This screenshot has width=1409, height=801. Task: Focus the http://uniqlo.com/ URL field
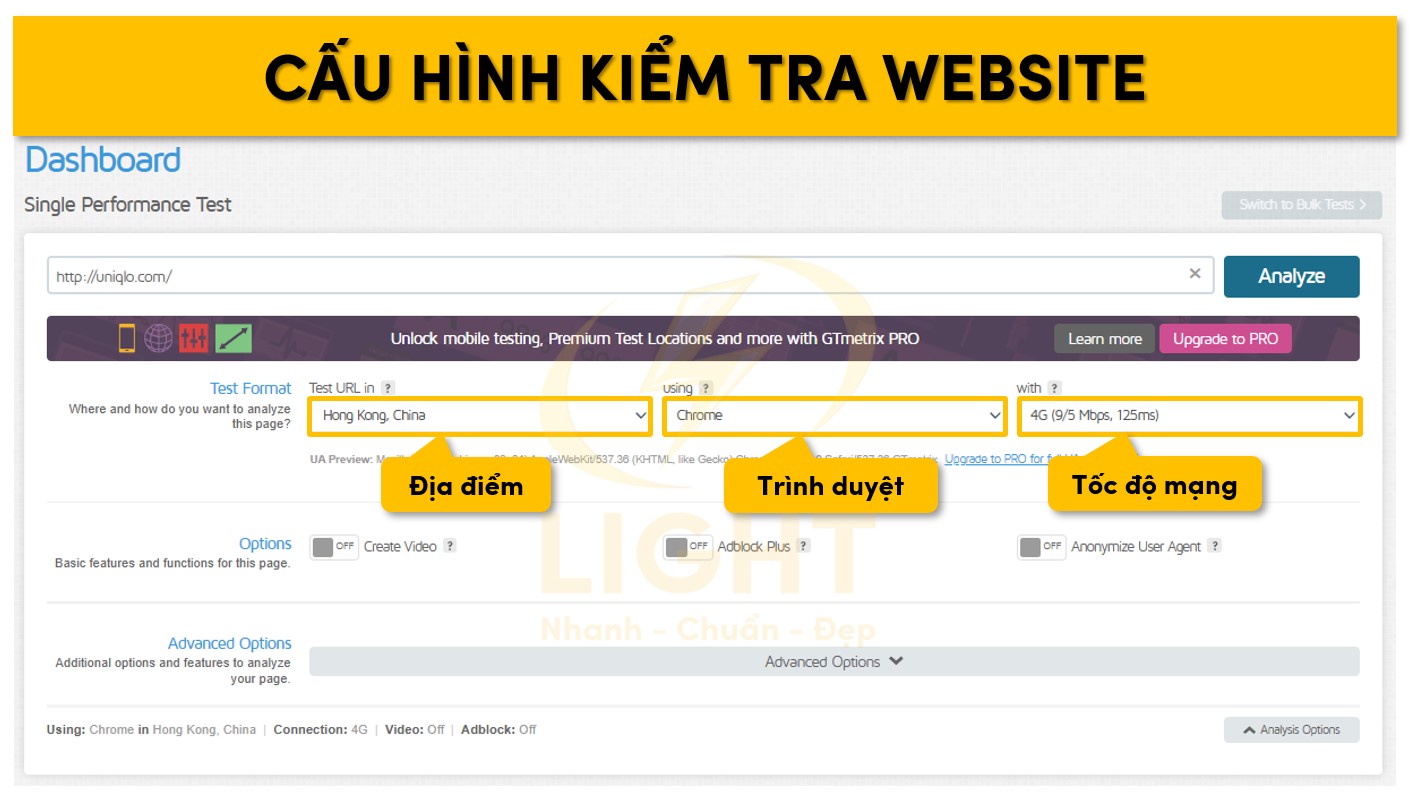[x=630, y=276]
